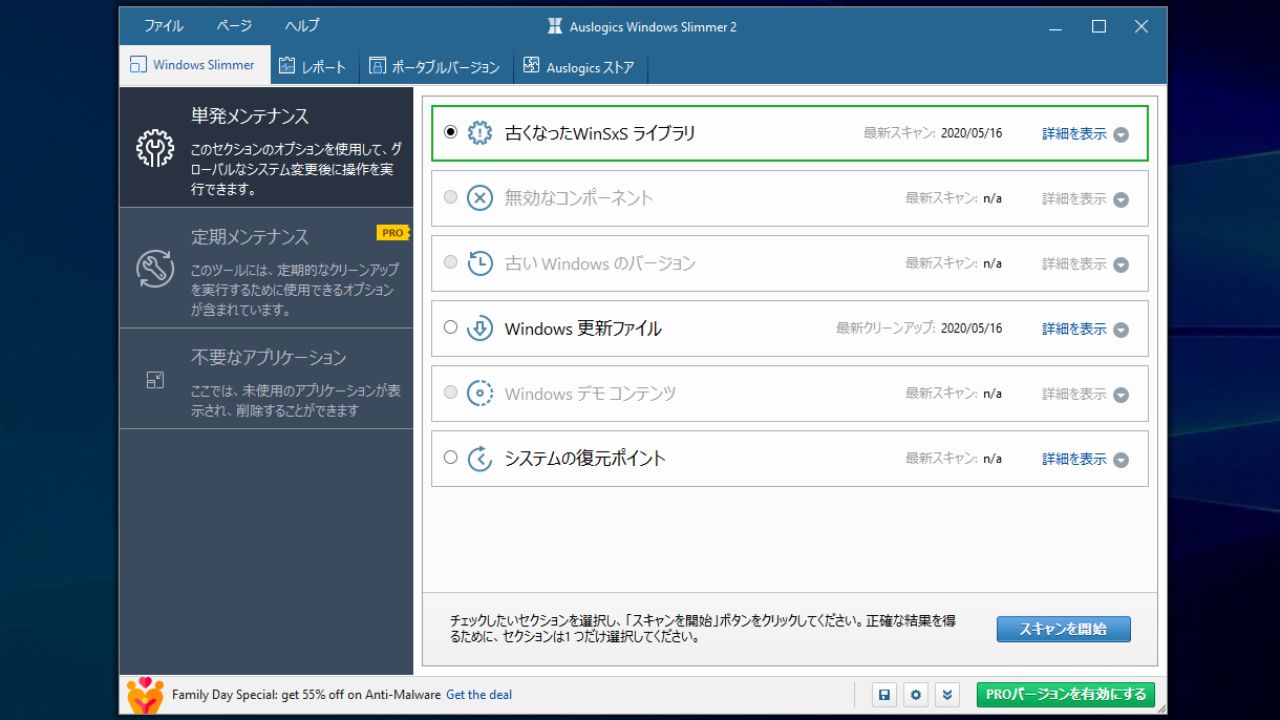The height and width of the screenshot is (720, 1280).
Task: Click the double chevron down icon in status bar
Action: click(947, 695)
